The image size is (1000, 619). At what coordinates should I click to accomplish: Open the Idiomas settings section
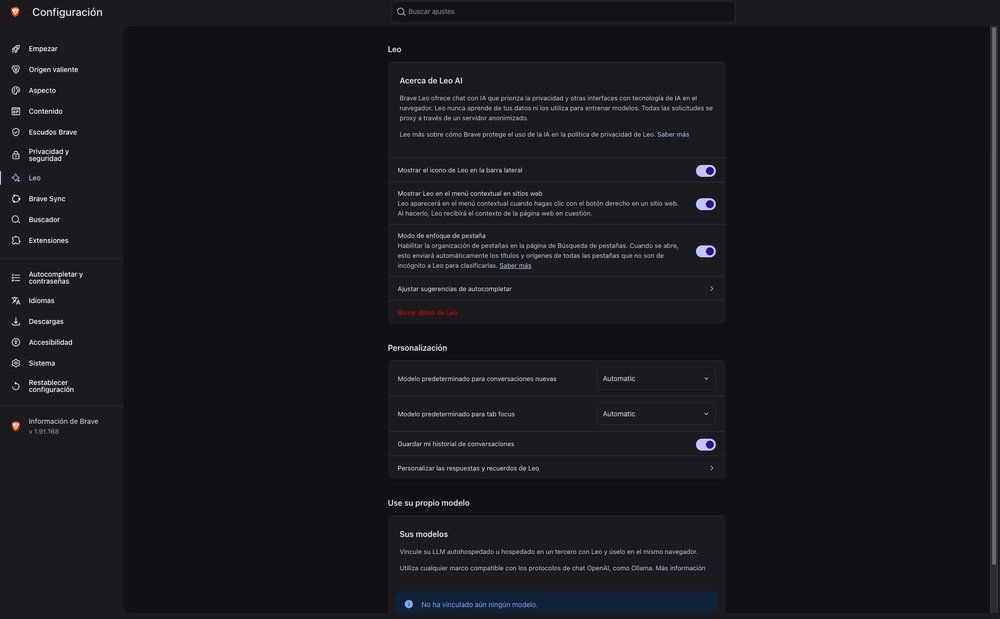pos(41,301)
